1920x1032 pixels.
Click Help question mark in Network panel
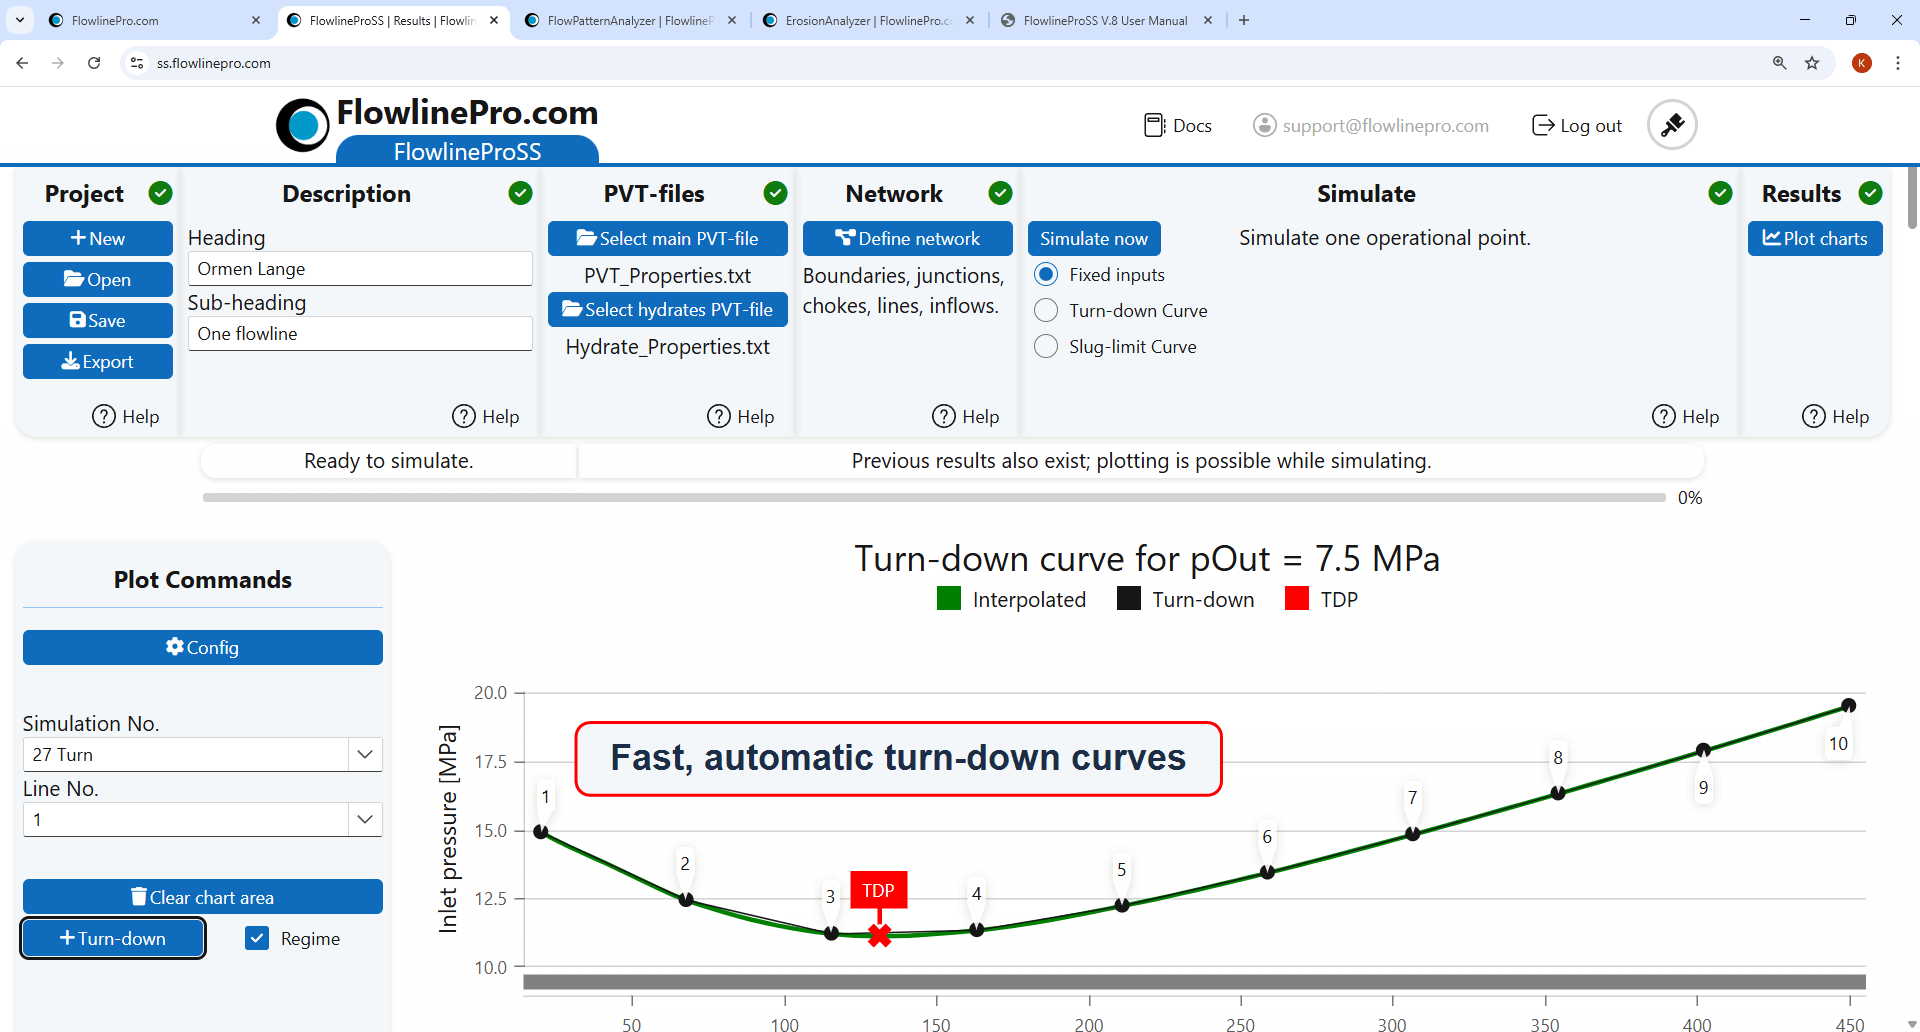945,416
